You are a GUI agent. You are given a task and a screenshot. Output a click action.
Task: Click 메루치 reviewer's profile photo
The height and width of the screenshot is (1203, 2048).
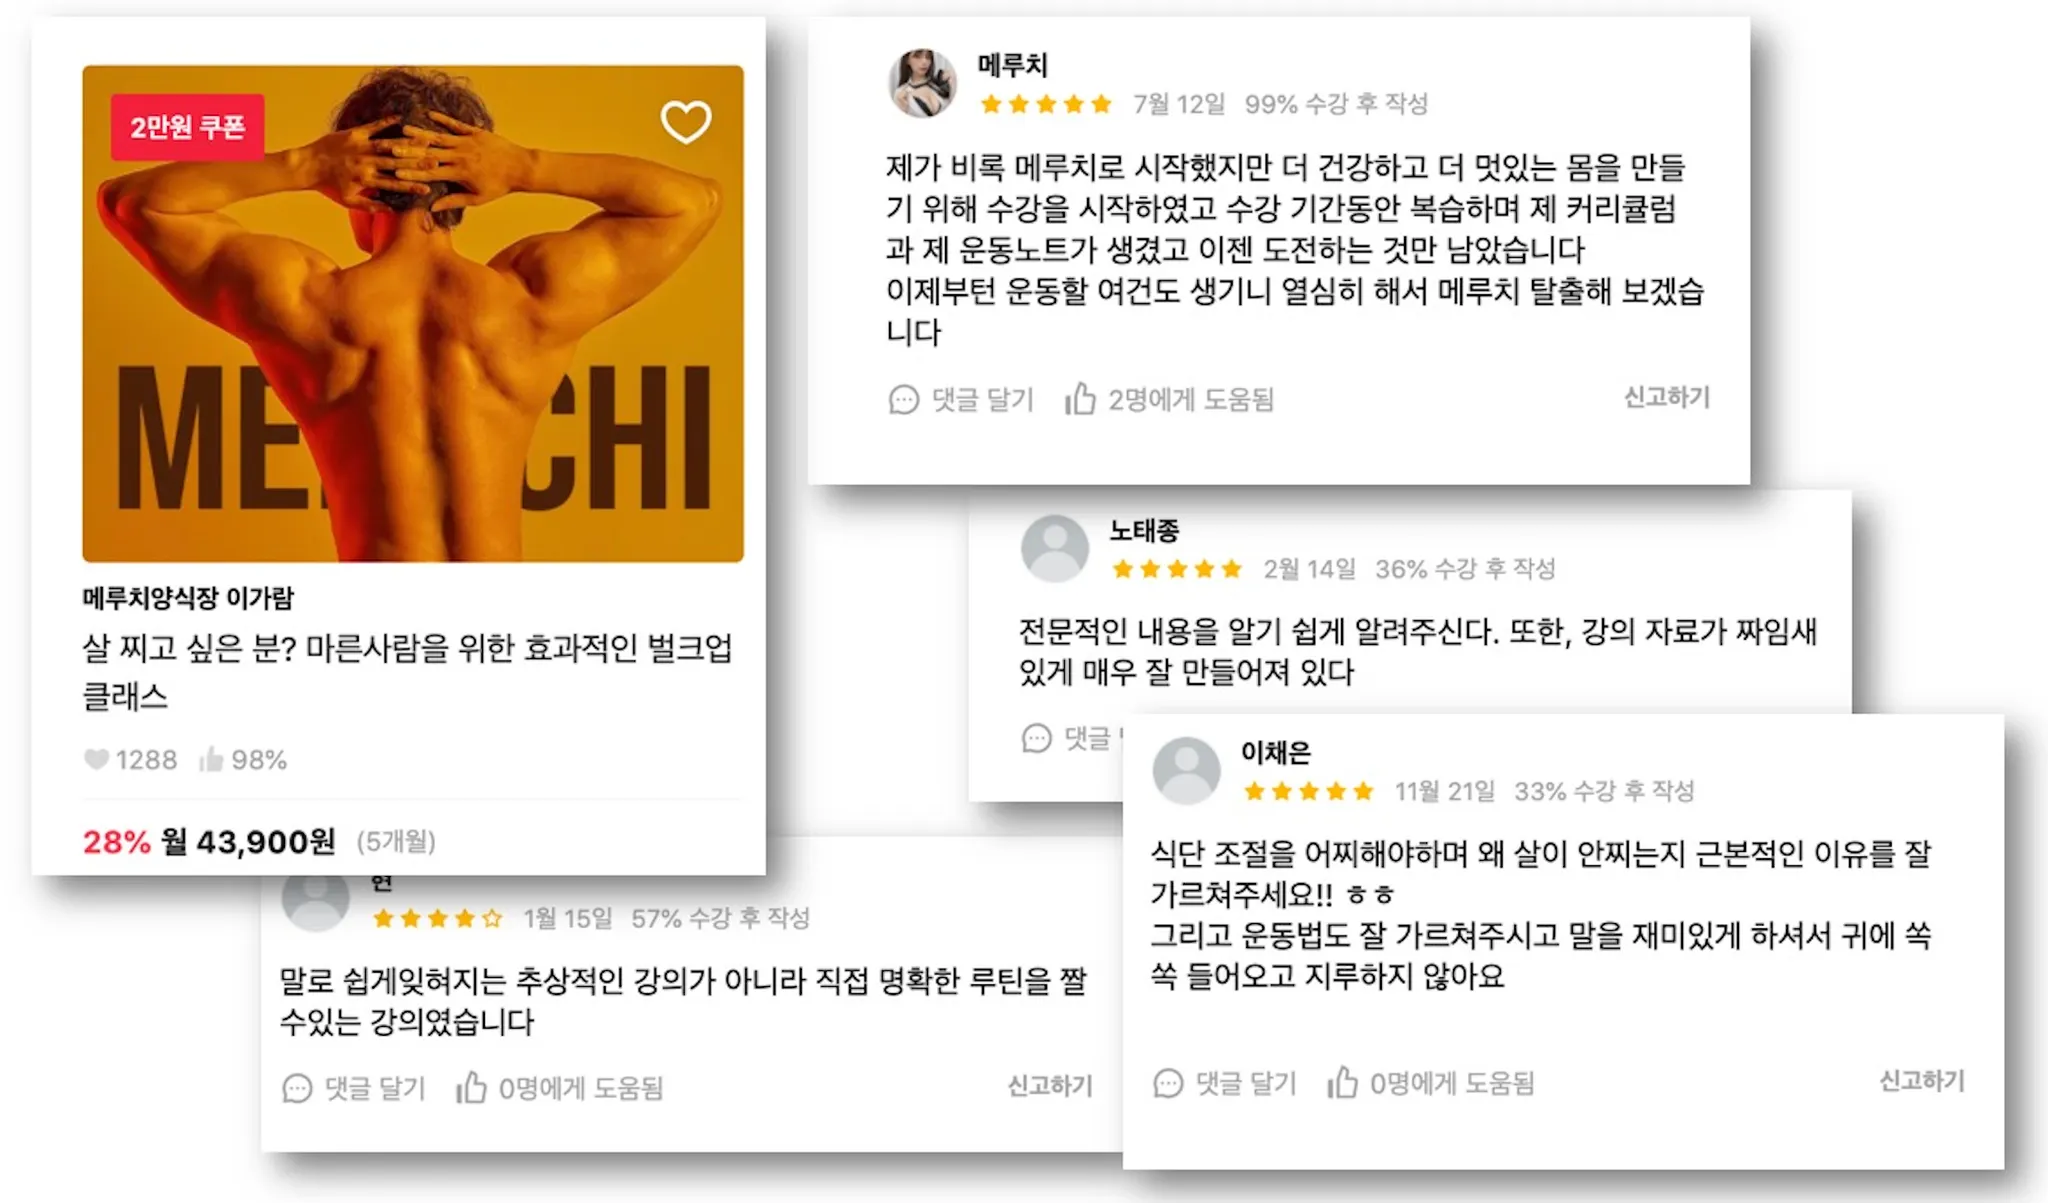pyautogui.click(x=922, y=83)
